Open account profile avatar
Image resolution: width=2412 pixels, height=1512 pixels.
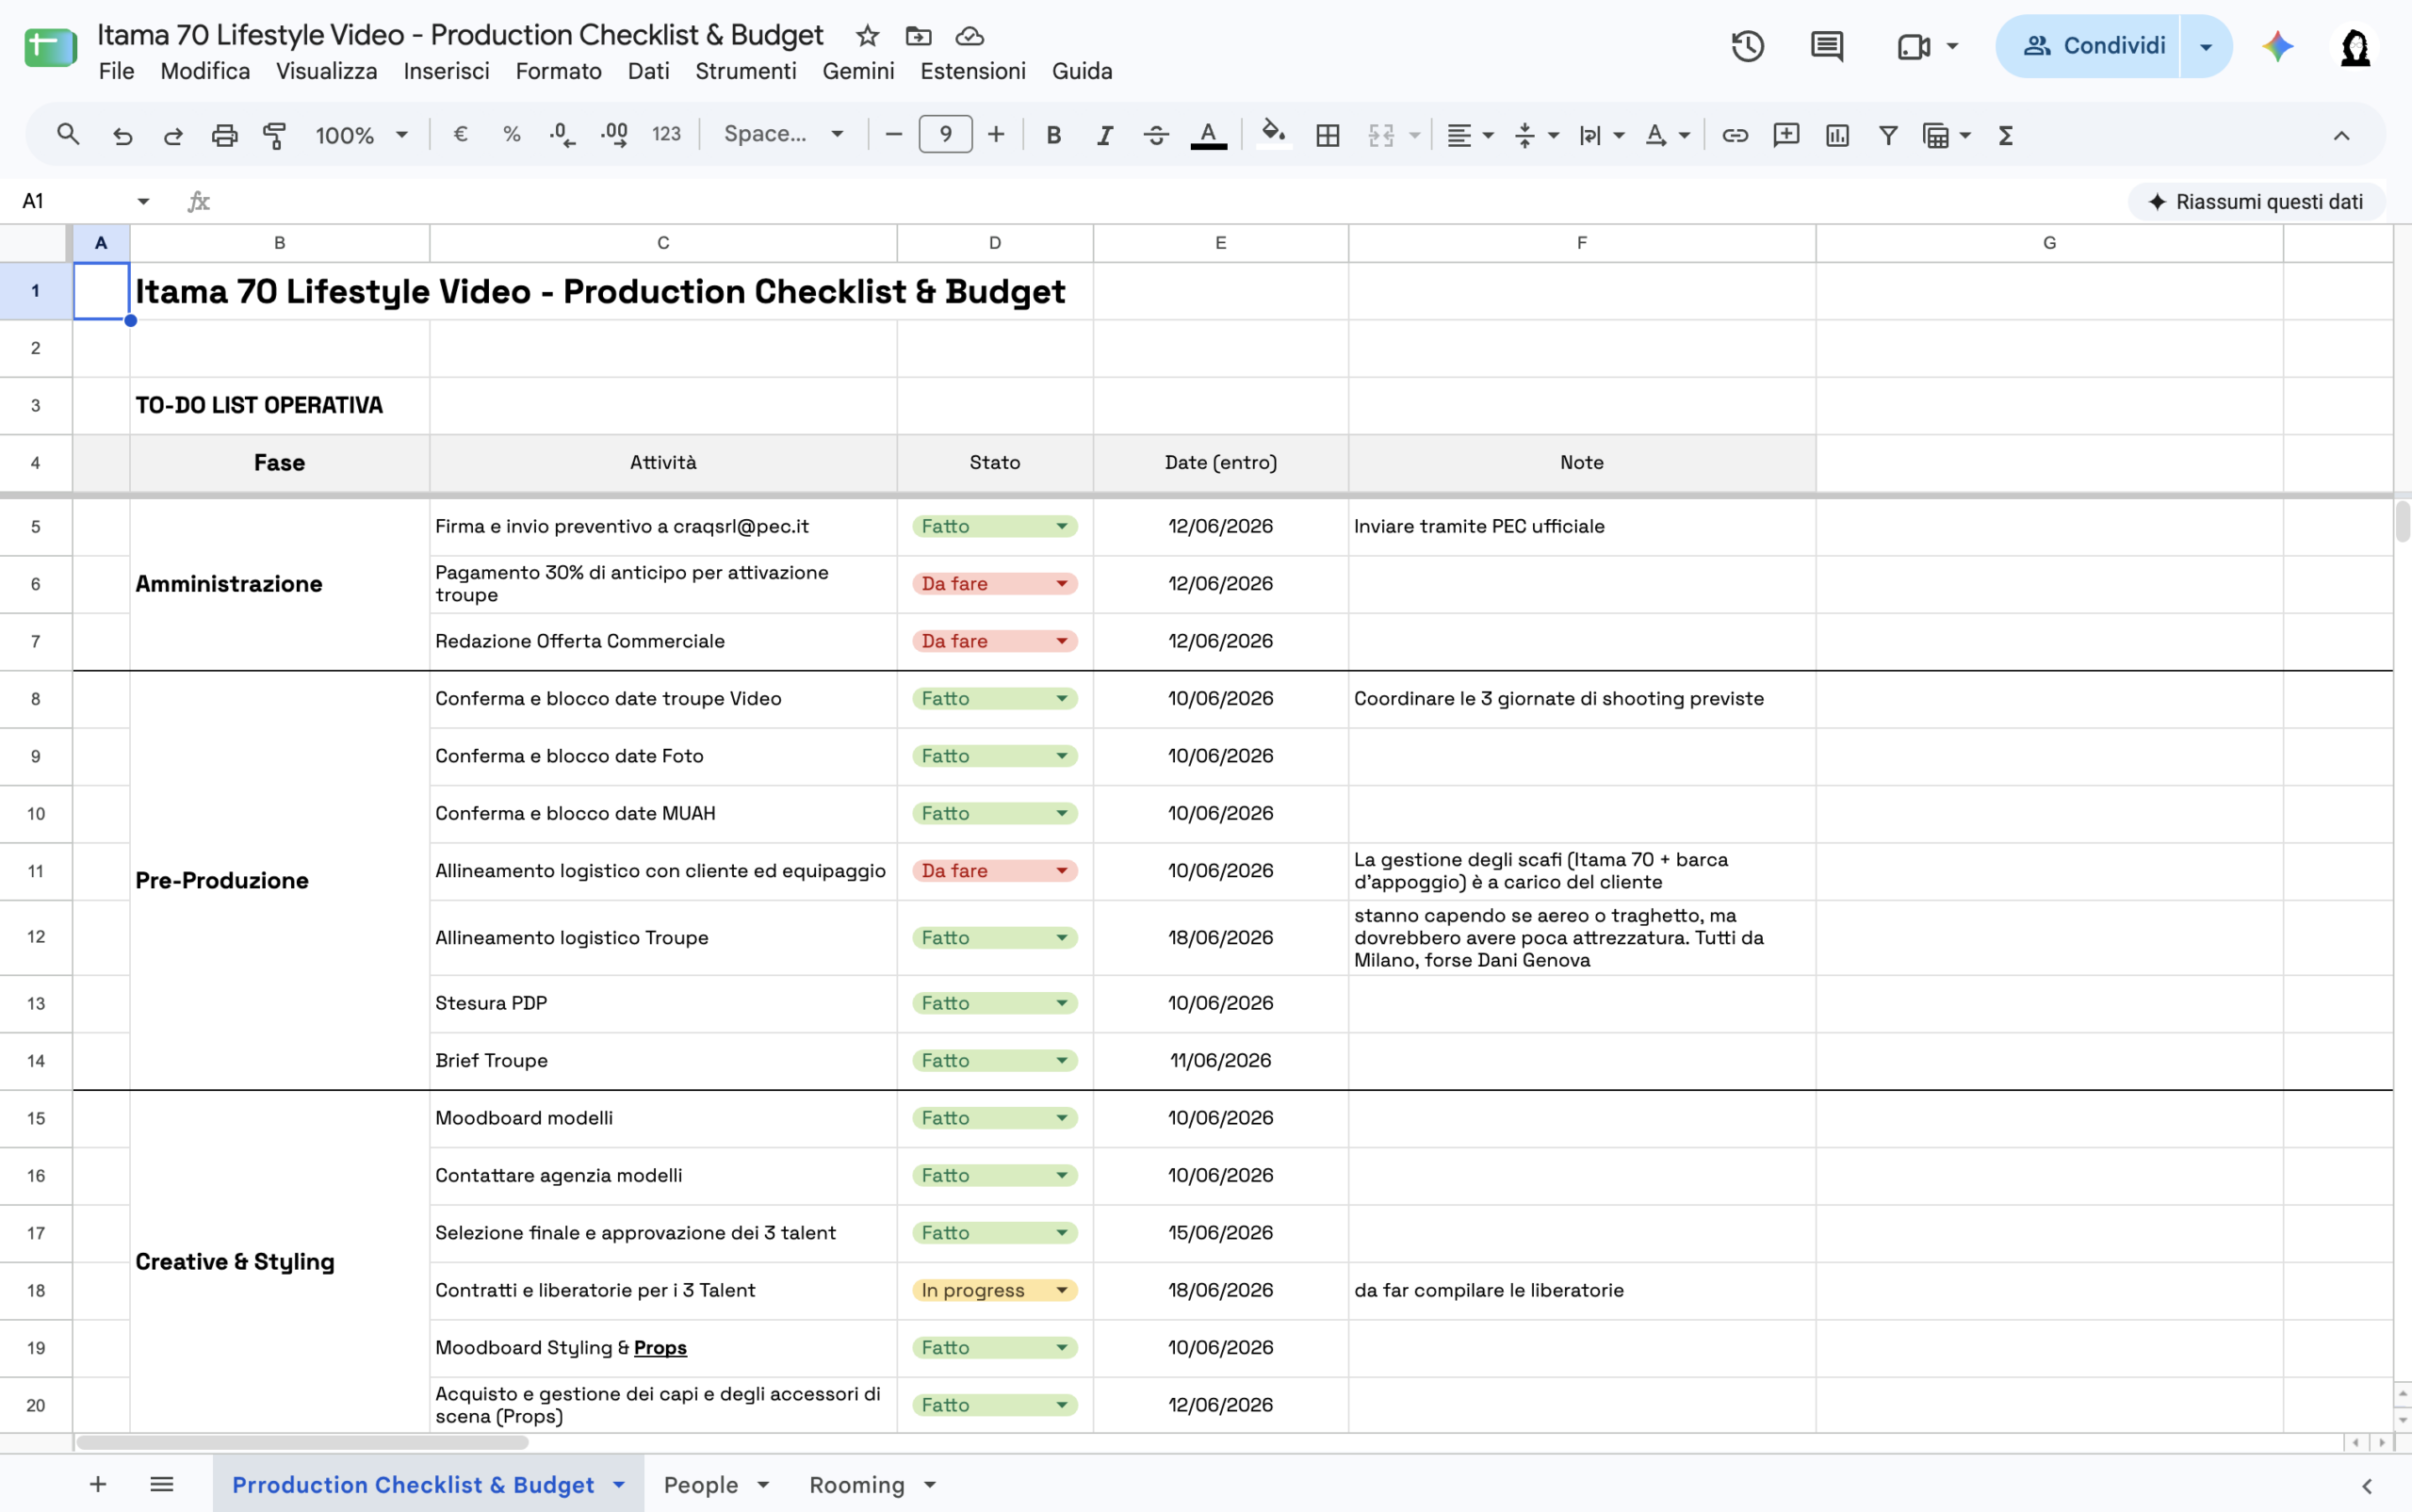point(2355,46)
